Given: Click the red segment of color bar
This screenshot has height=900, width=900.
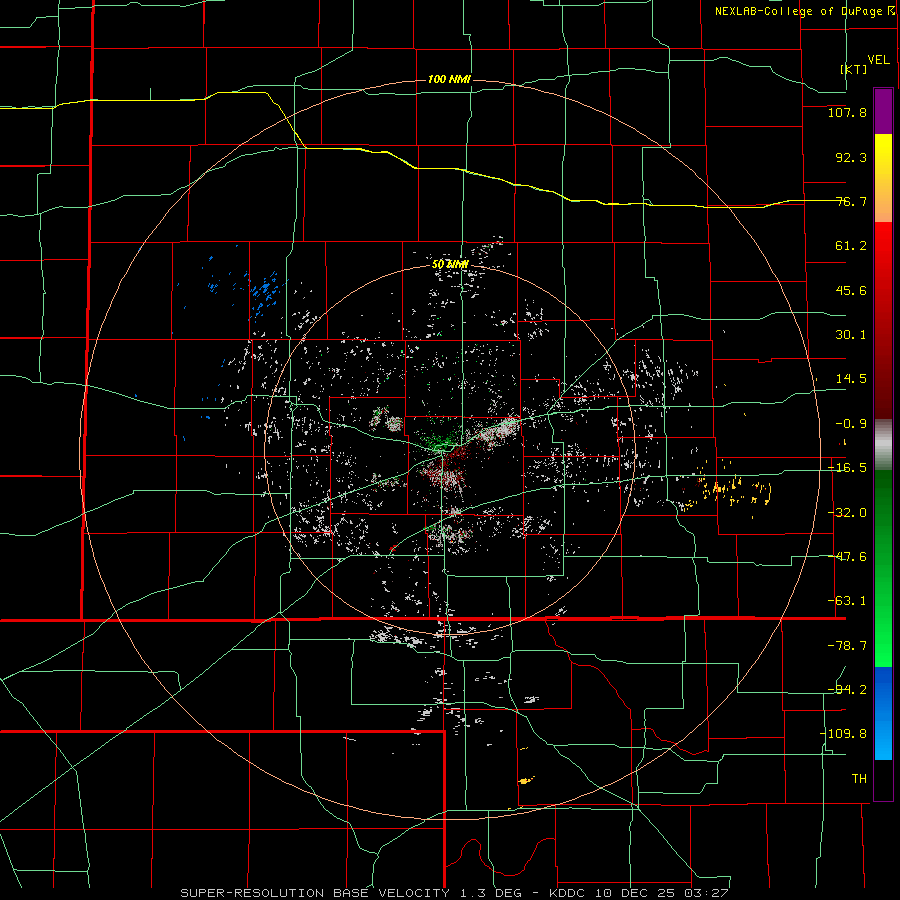Looking at the screenshot, I should click(x=883, y=320).
